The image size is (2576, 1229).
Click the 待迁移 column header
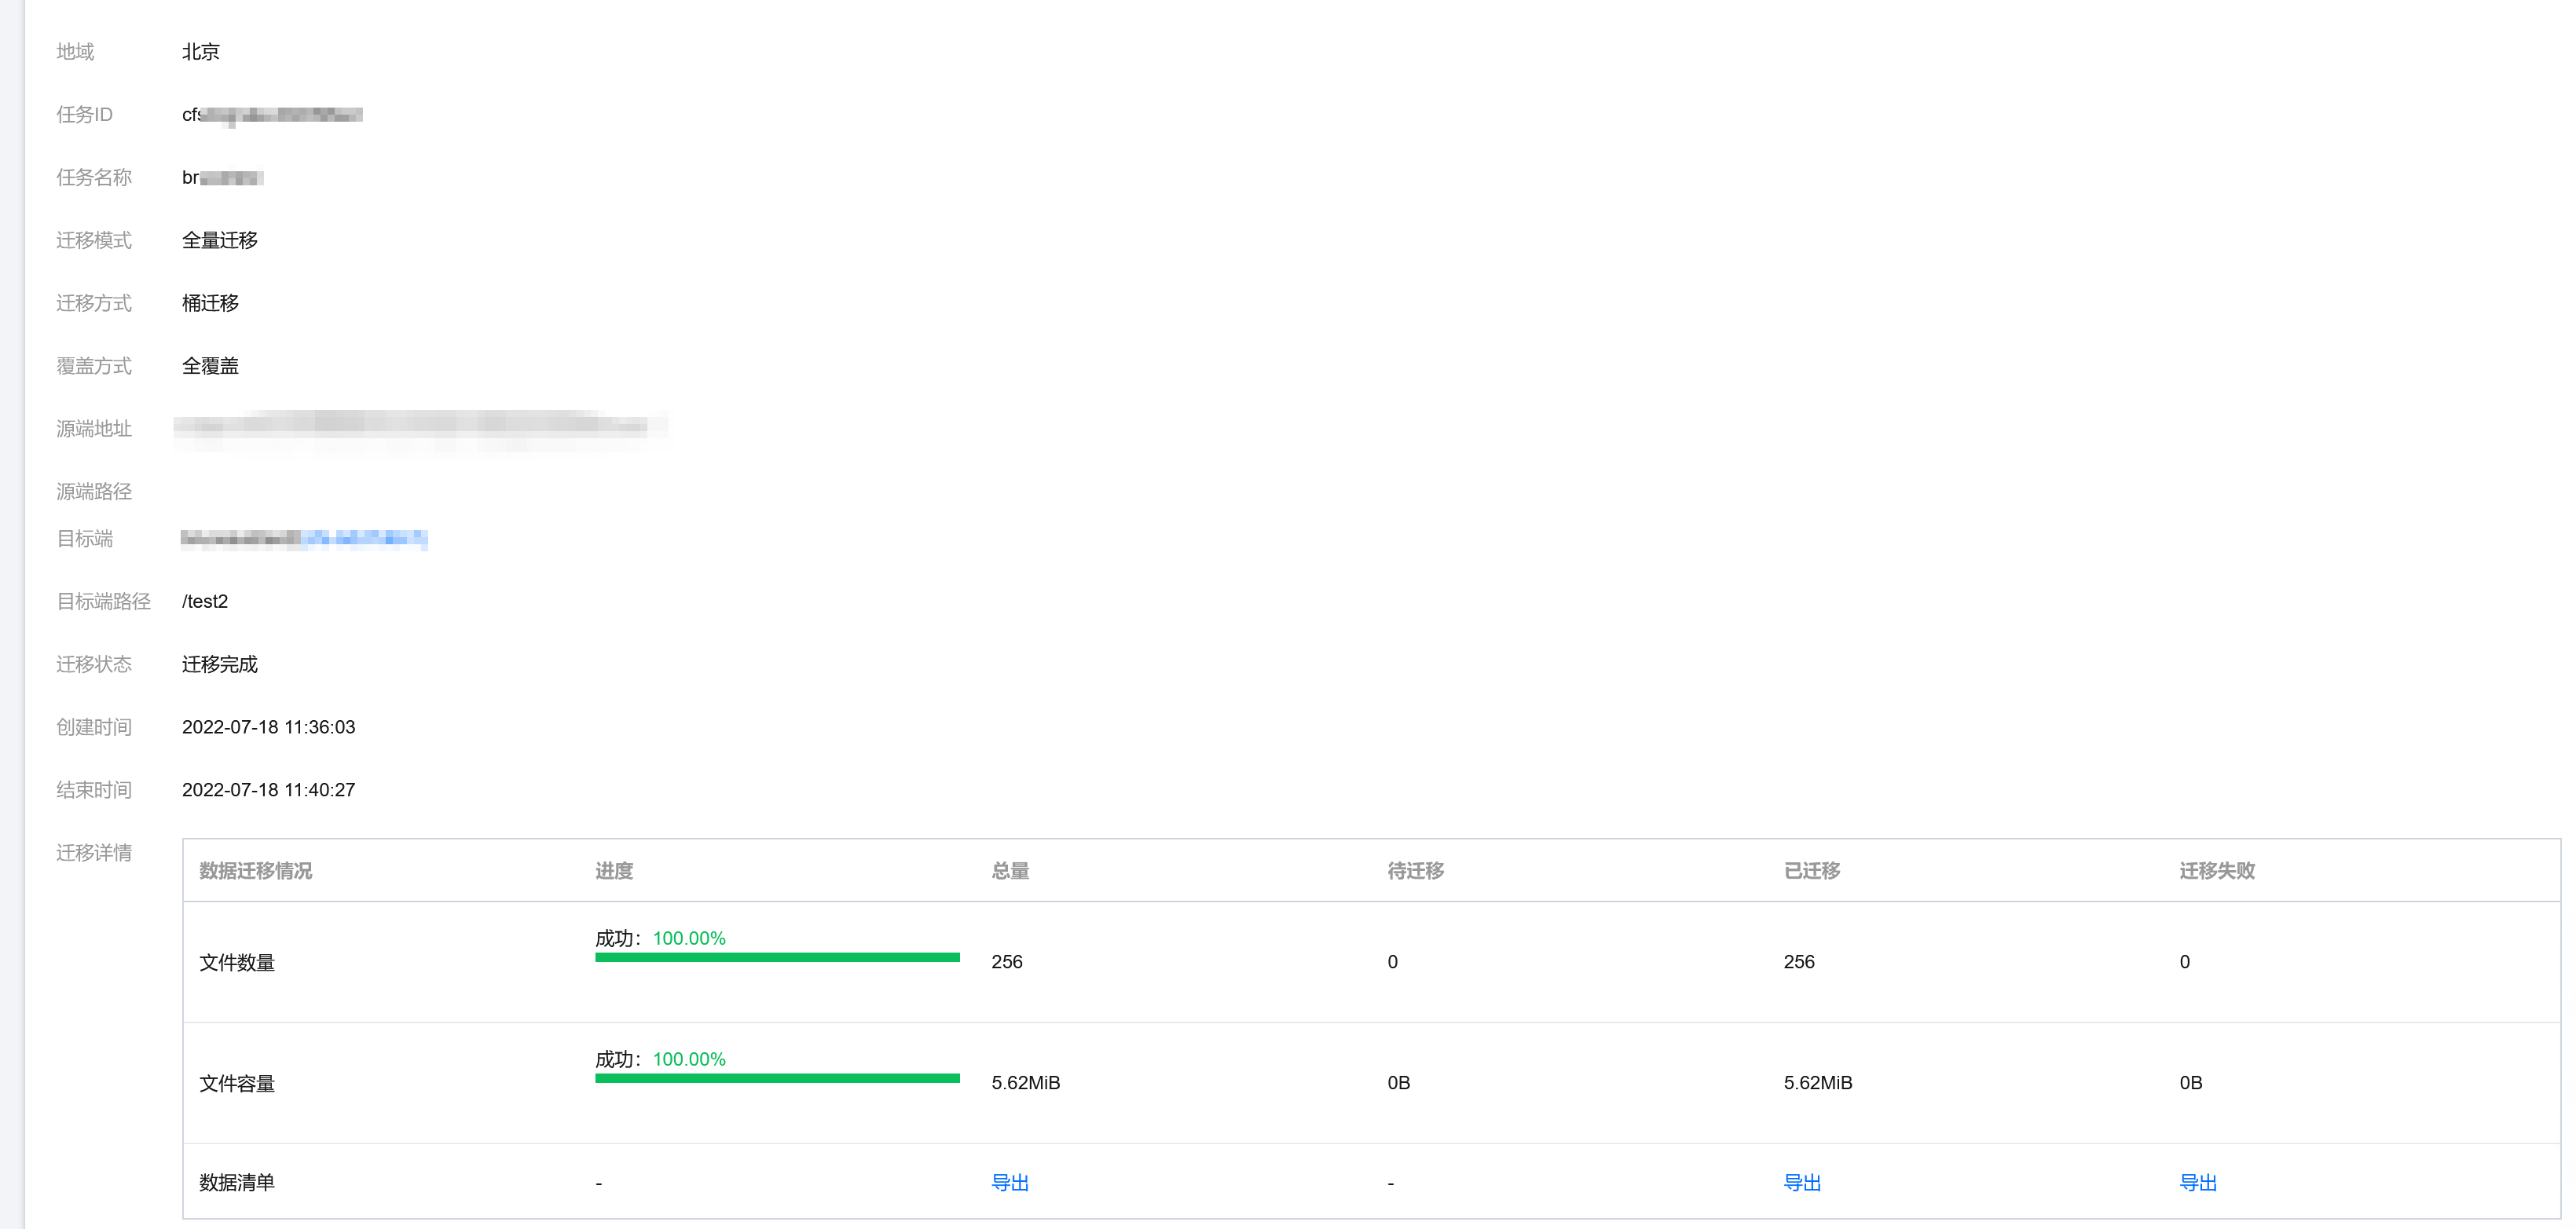1415,870
